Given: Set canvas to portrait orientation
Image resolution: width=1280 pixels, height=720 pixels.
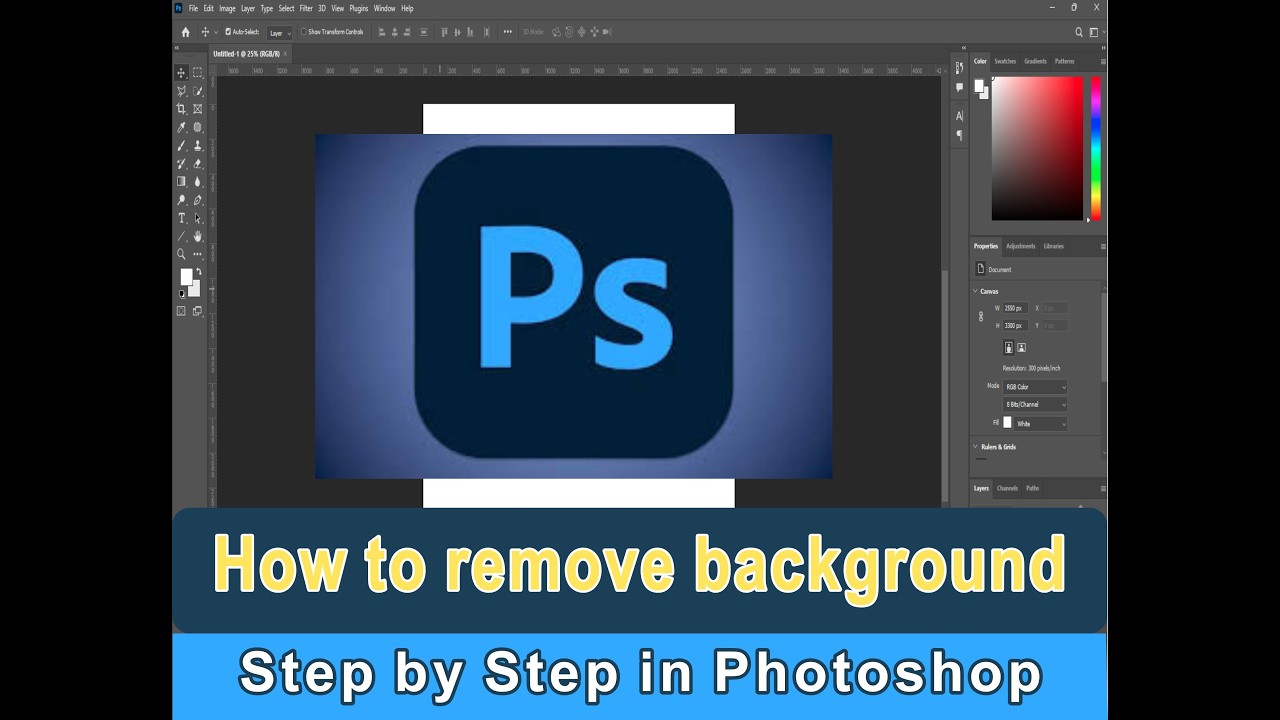Looking at the screenshot, I should pos(1008,348).
